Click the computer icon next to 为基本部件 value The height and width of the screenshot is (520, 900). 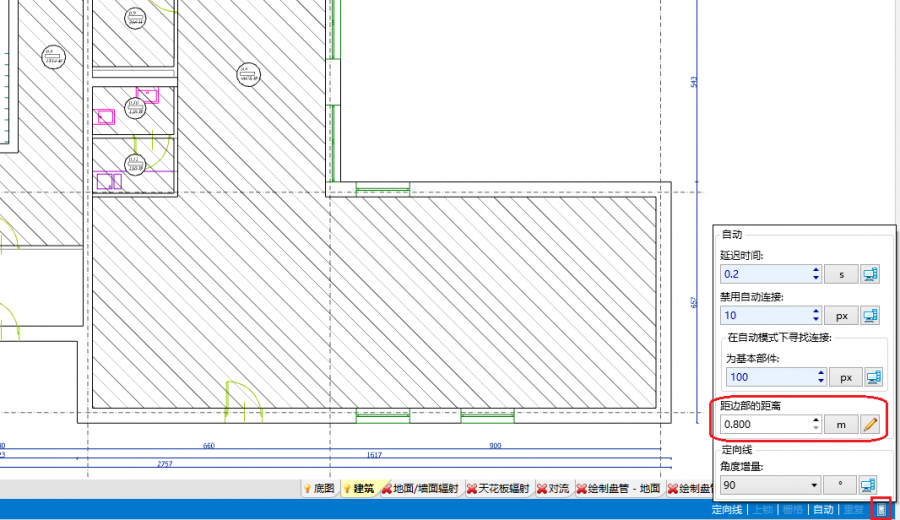[872, 377]
